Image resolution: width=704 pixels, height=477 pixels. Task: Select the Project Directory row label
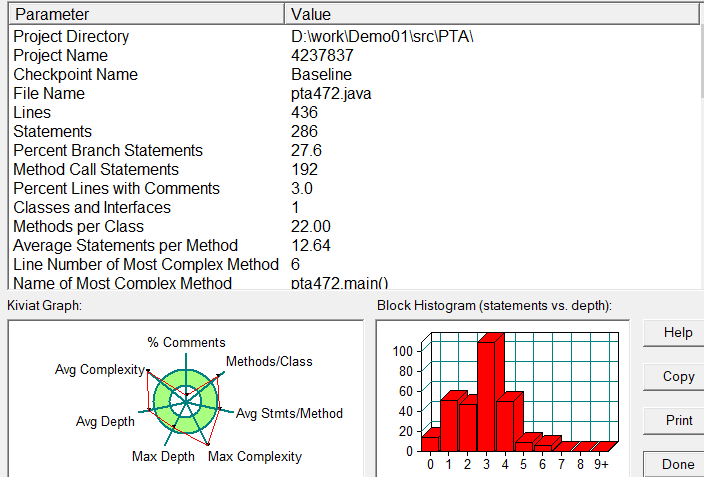pyautogui.click(x=71, y=36)
